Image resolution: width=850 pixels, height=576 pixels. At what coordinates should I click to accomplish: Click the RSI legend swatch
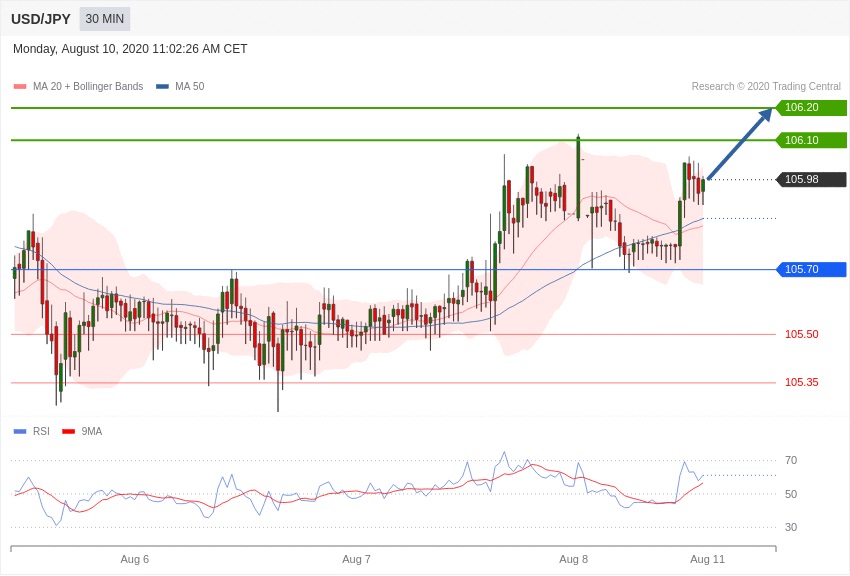(x=20, y=432)
